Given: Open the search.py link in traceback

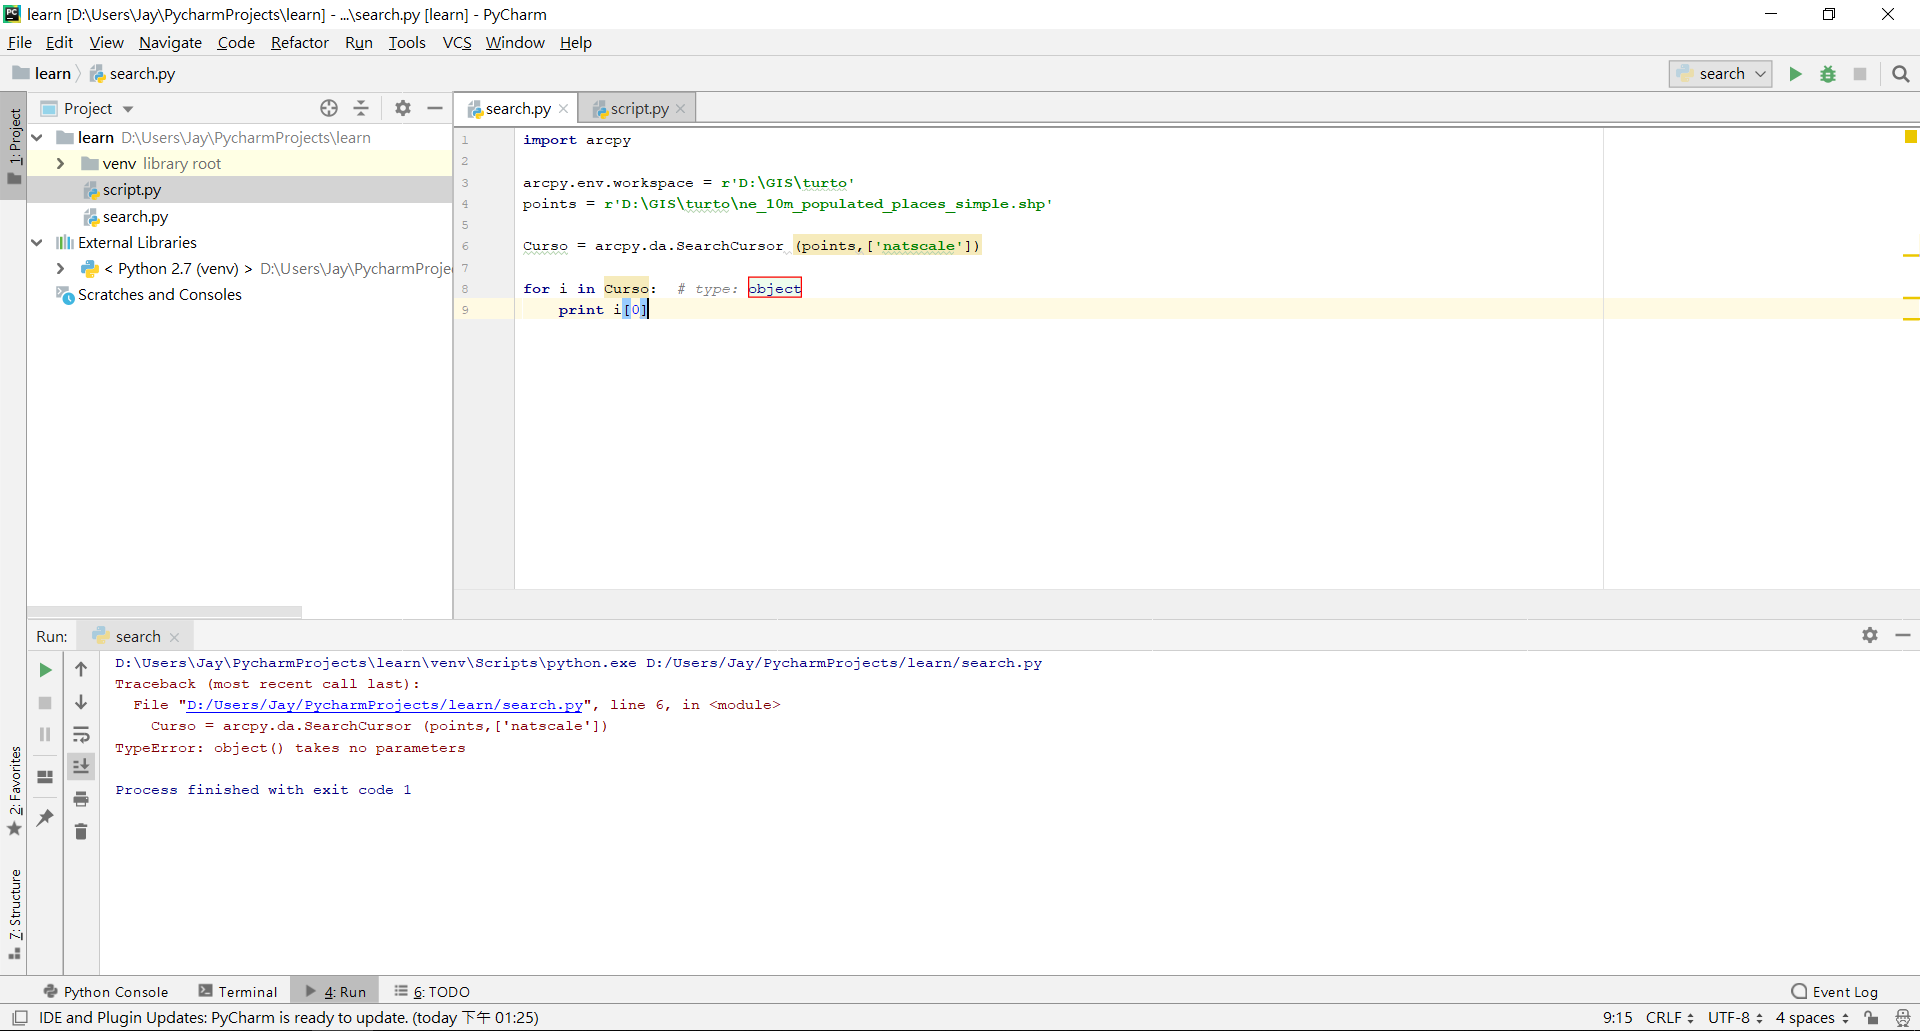Looking at the screenshot, I should pos(384,705).
